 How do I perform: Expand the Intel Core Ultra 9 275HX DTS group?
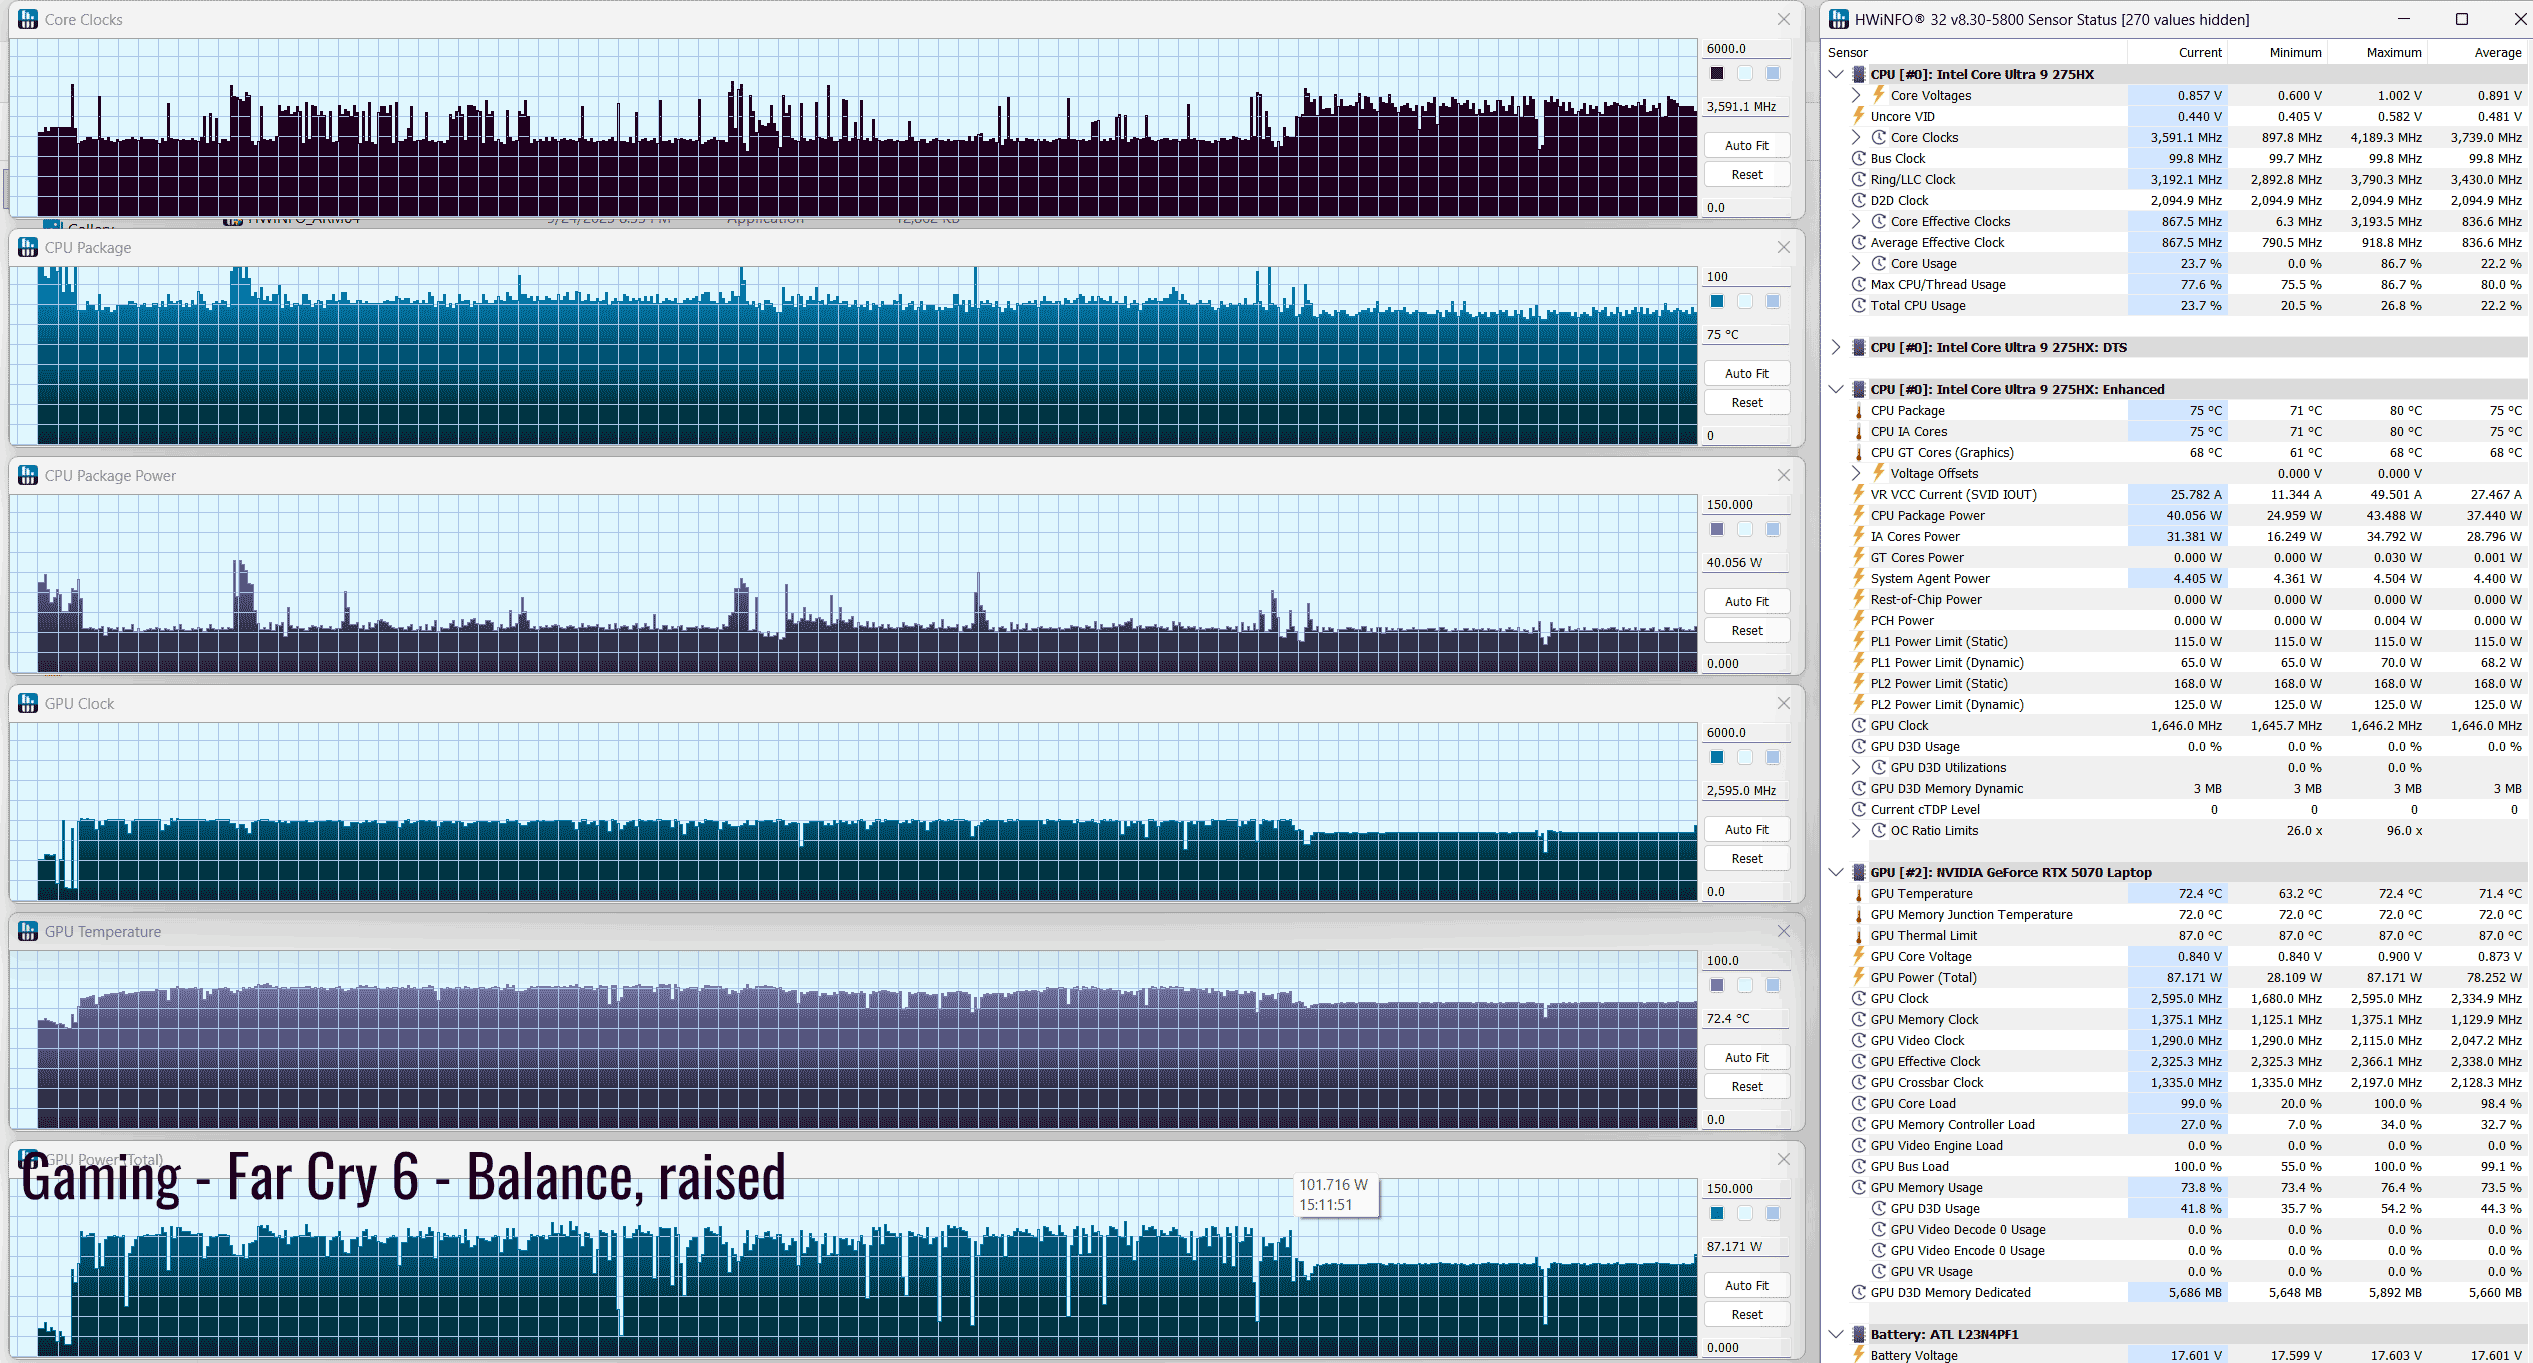[1836, 347]
